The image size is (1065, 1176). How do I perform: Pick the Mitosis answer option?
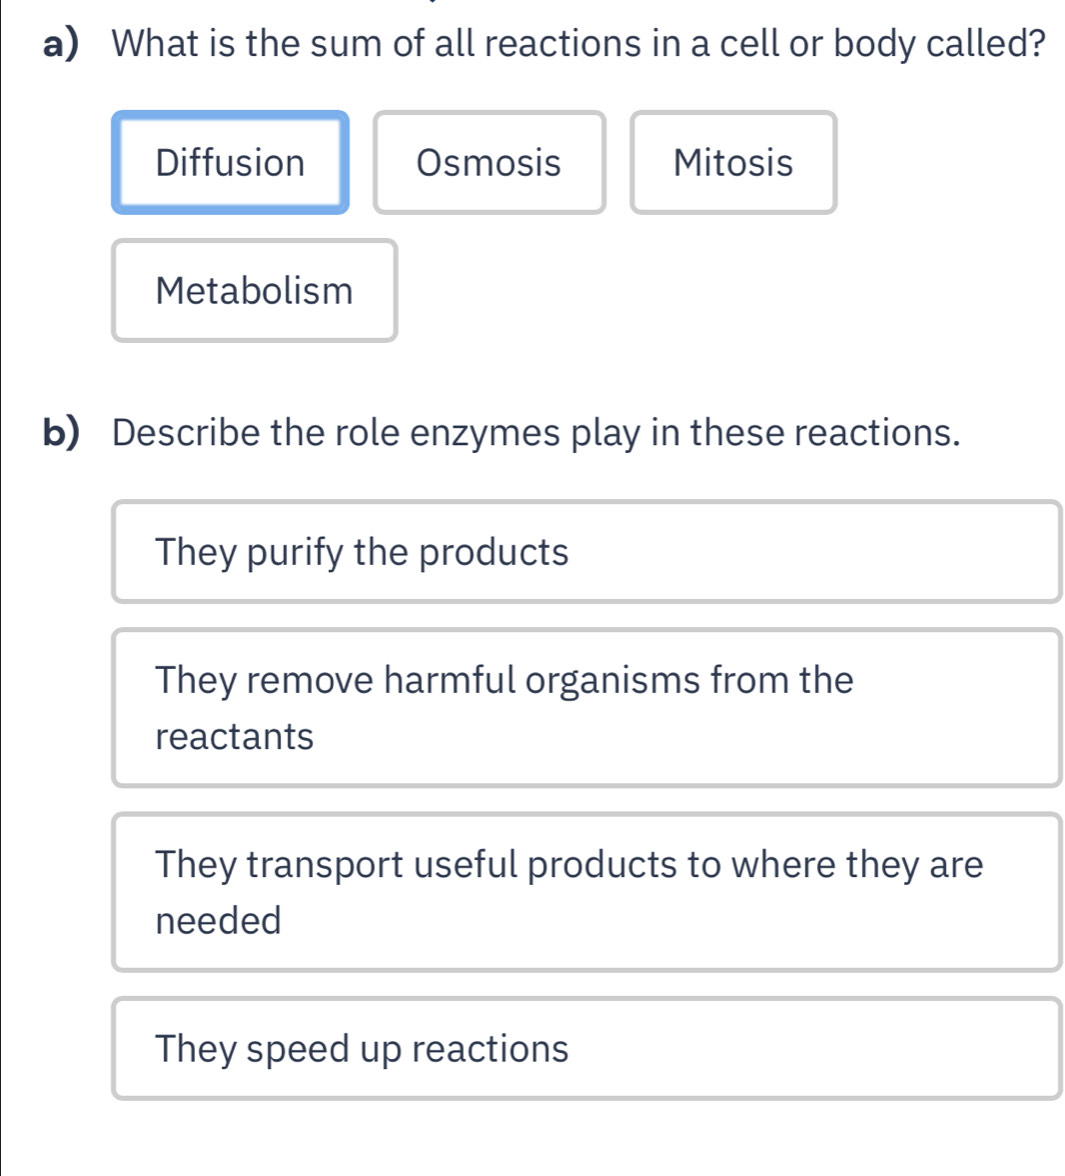point(733,163)
